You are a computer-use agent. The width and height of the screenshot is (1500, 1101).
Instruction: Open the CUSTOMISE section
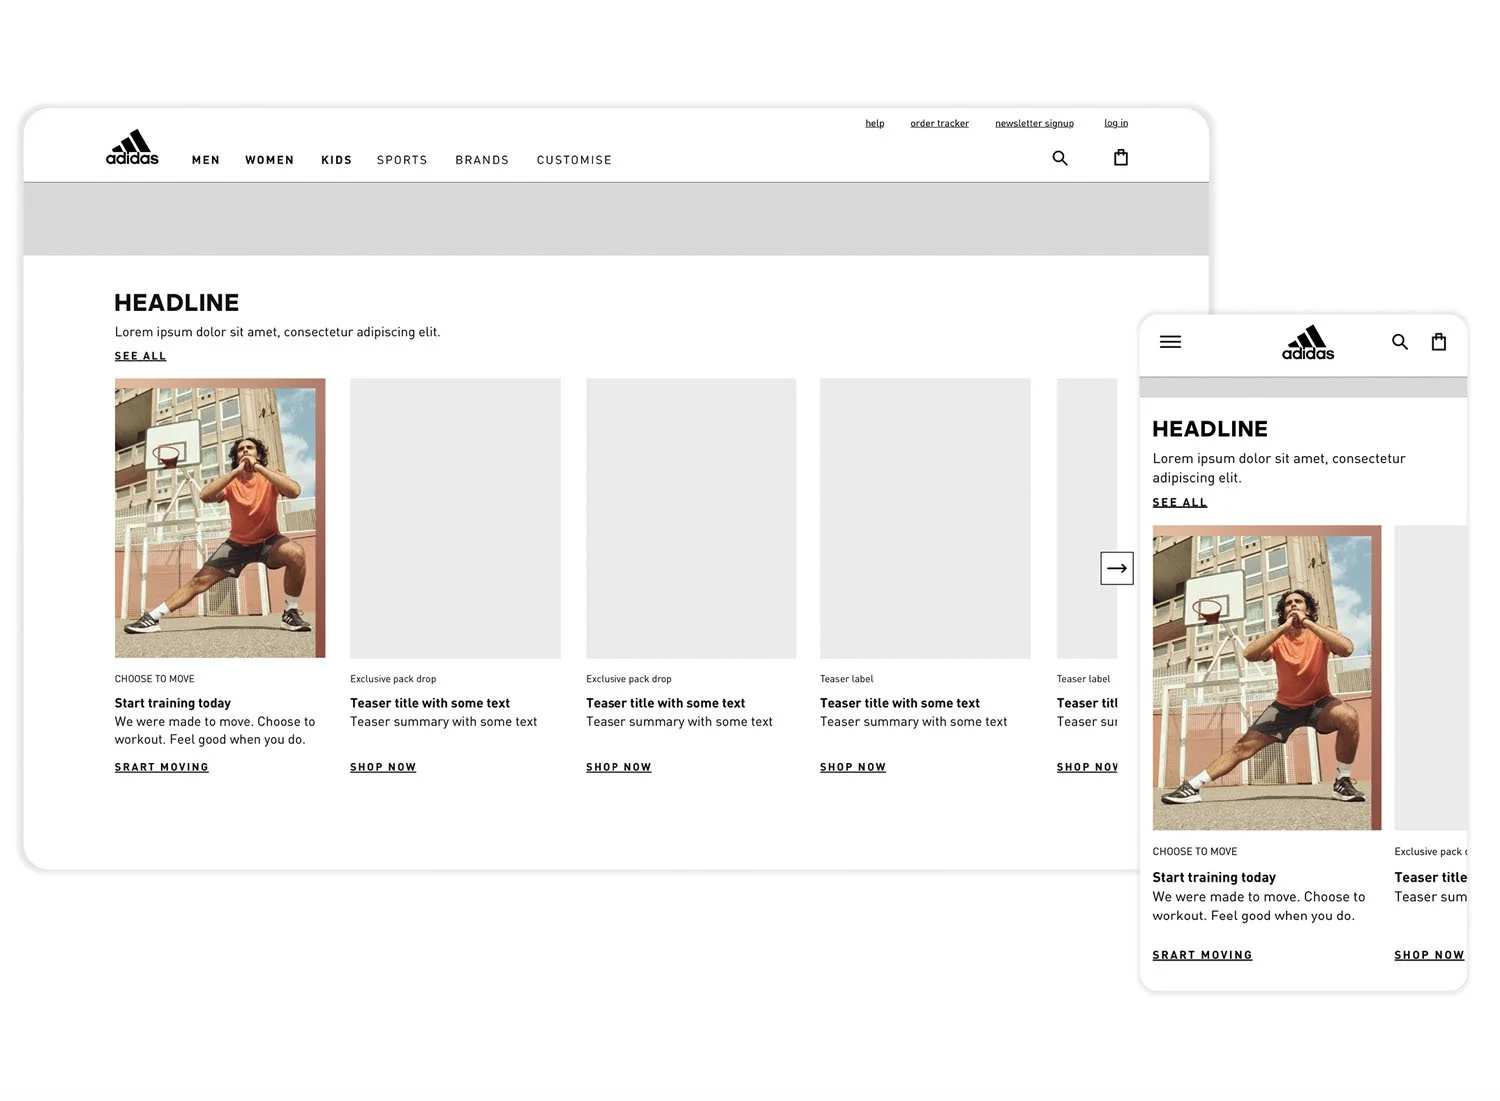coord(574,160)
